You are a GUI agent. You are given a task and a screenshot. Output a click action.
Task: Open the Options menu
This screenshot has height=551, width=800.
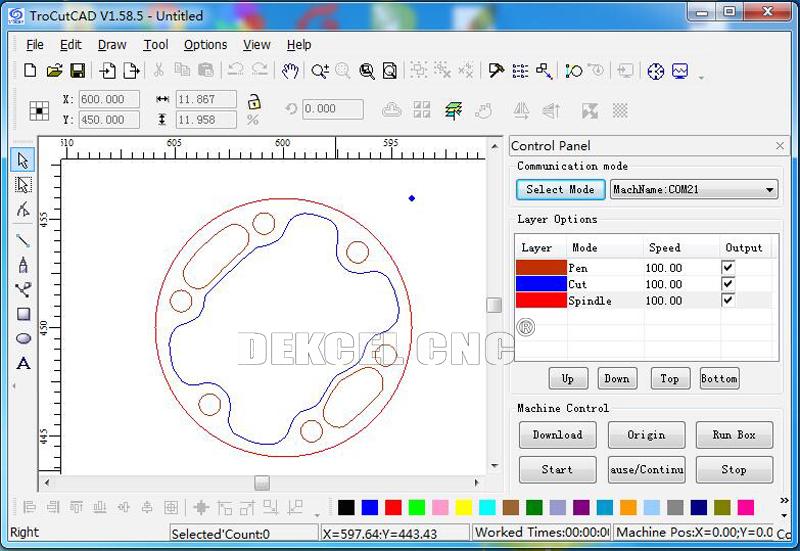coord(205,45)
